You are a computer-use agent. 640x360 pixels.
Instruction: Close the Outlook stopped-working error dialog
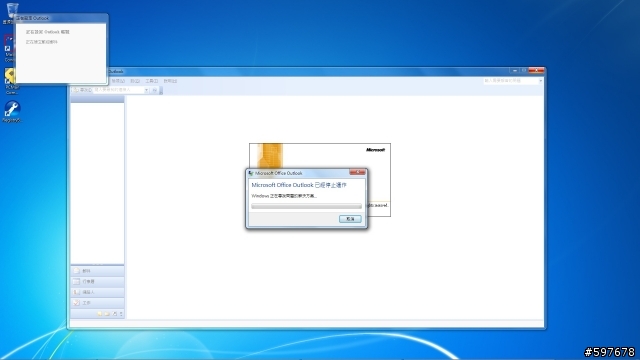click(x=357, y=172)
